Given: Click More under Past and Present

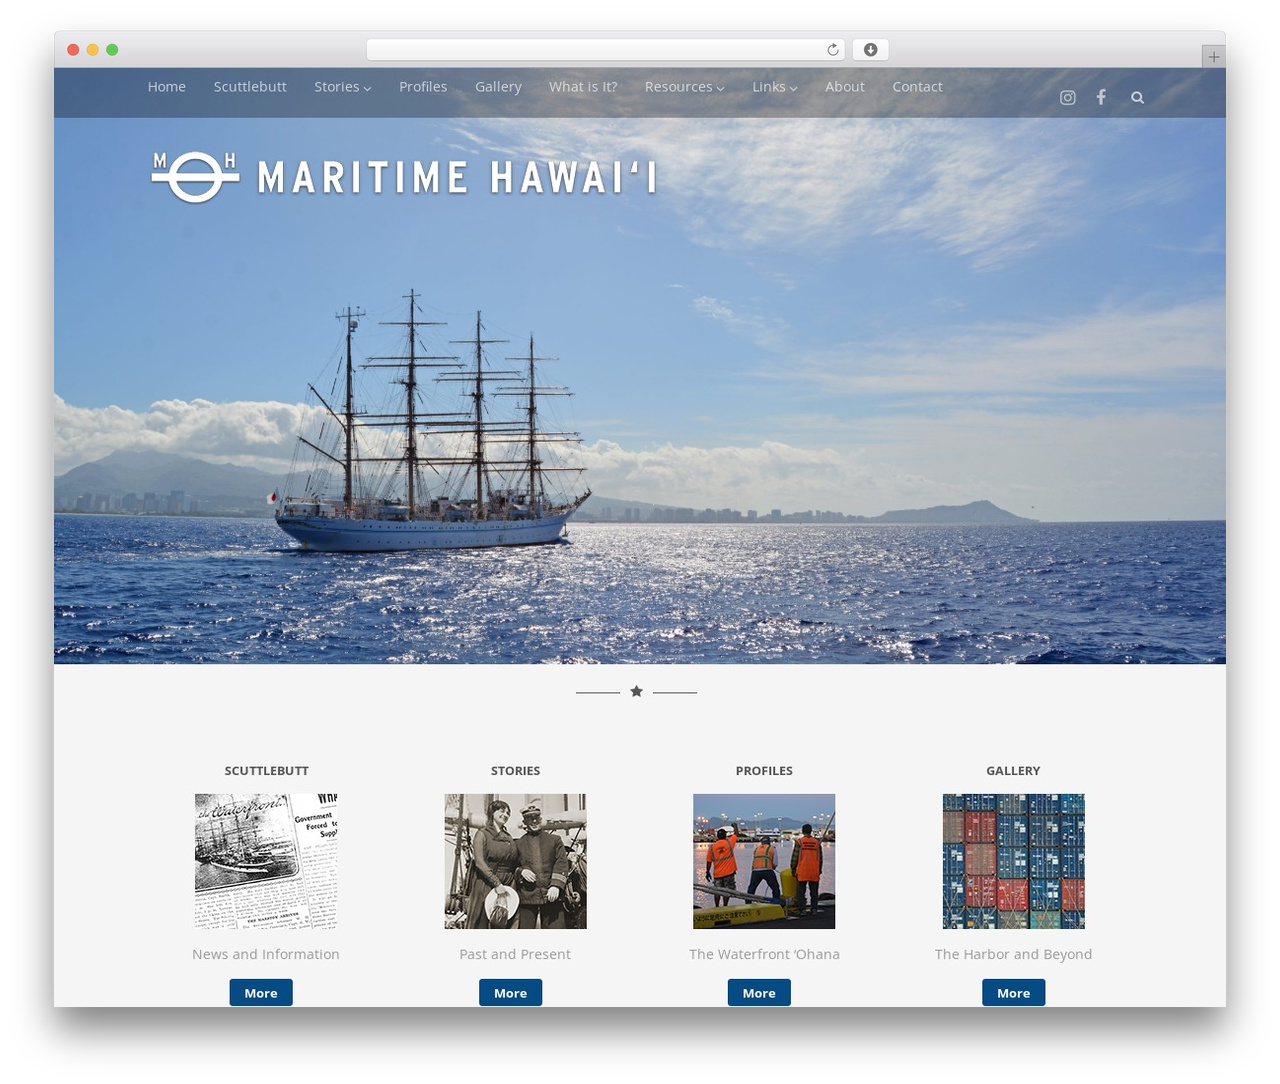Looking at the screenshot, I should 510,993.
